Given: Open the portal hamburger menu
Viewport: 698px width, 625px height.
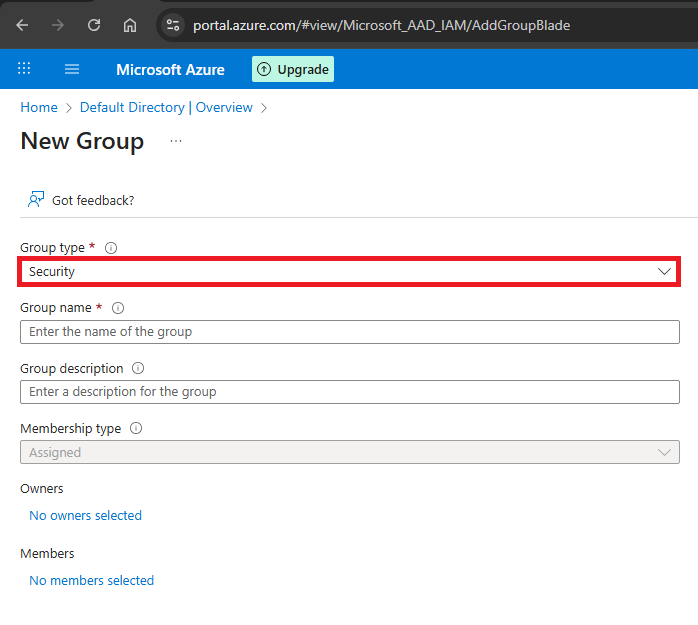Looking at the screenshot, I should coord(72,69).
